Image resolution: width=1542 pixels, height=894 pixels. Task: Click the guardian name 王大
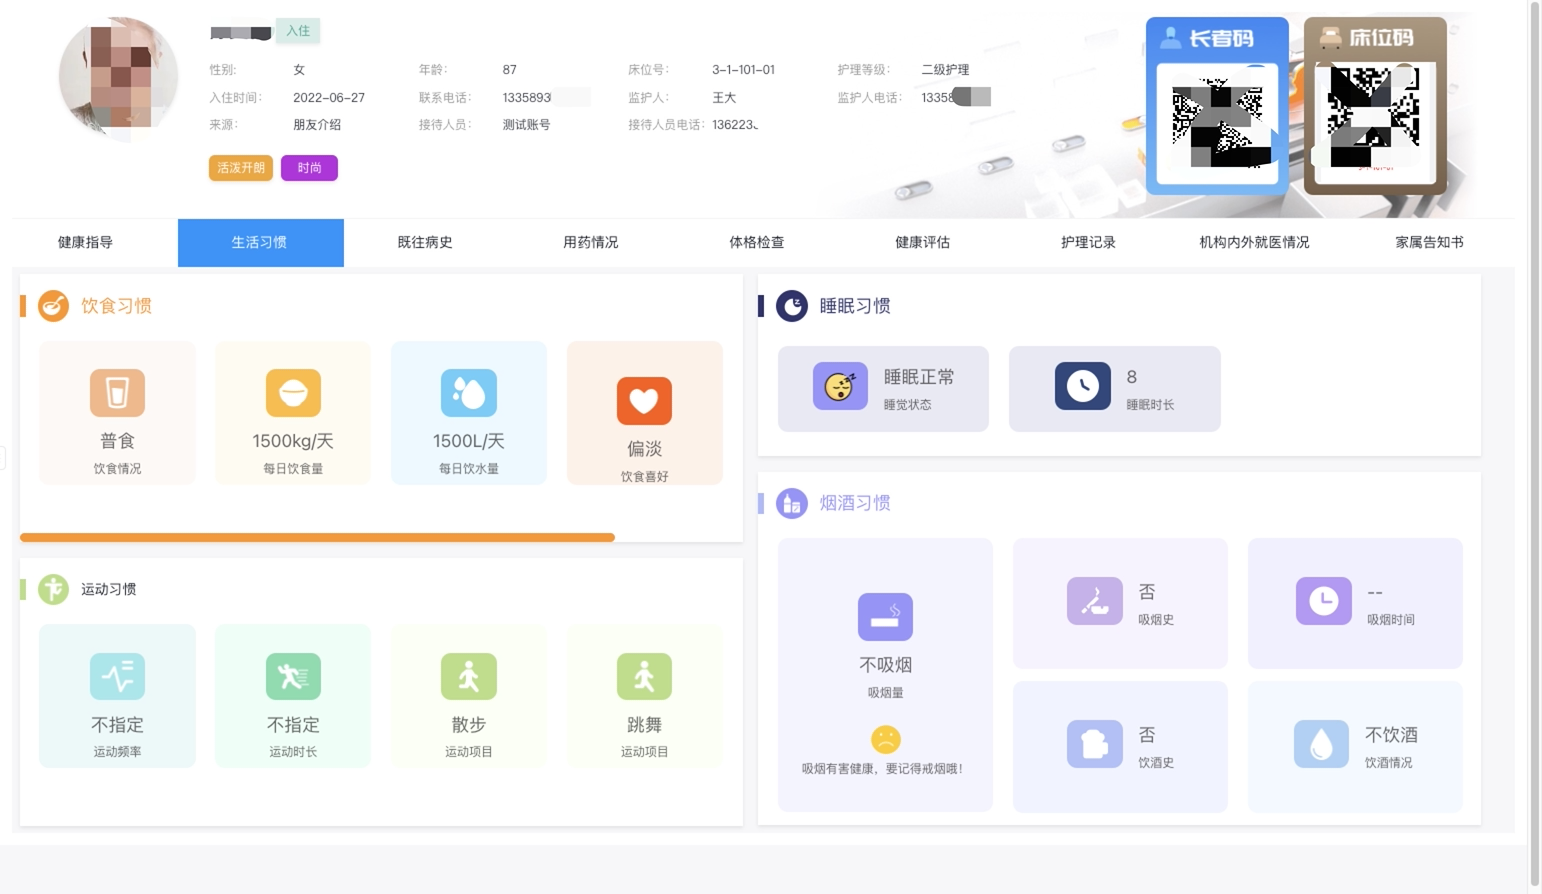[724, 98]
